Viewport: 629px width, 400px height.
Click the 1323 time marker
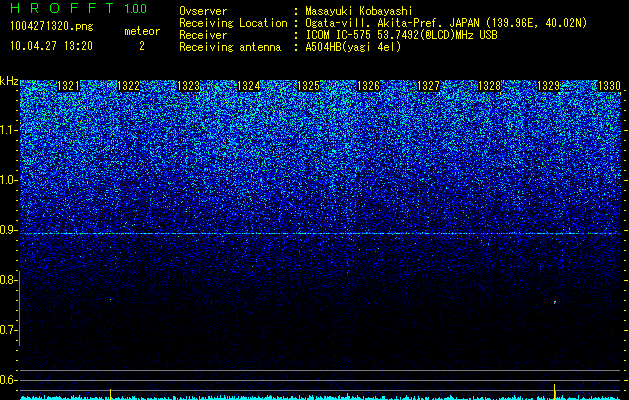tap(189, 86)
